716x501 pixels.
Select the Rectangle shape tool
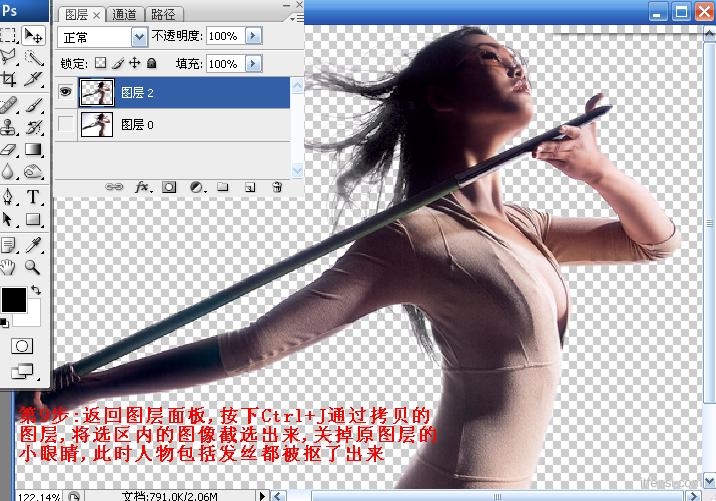tap(33, 219)
